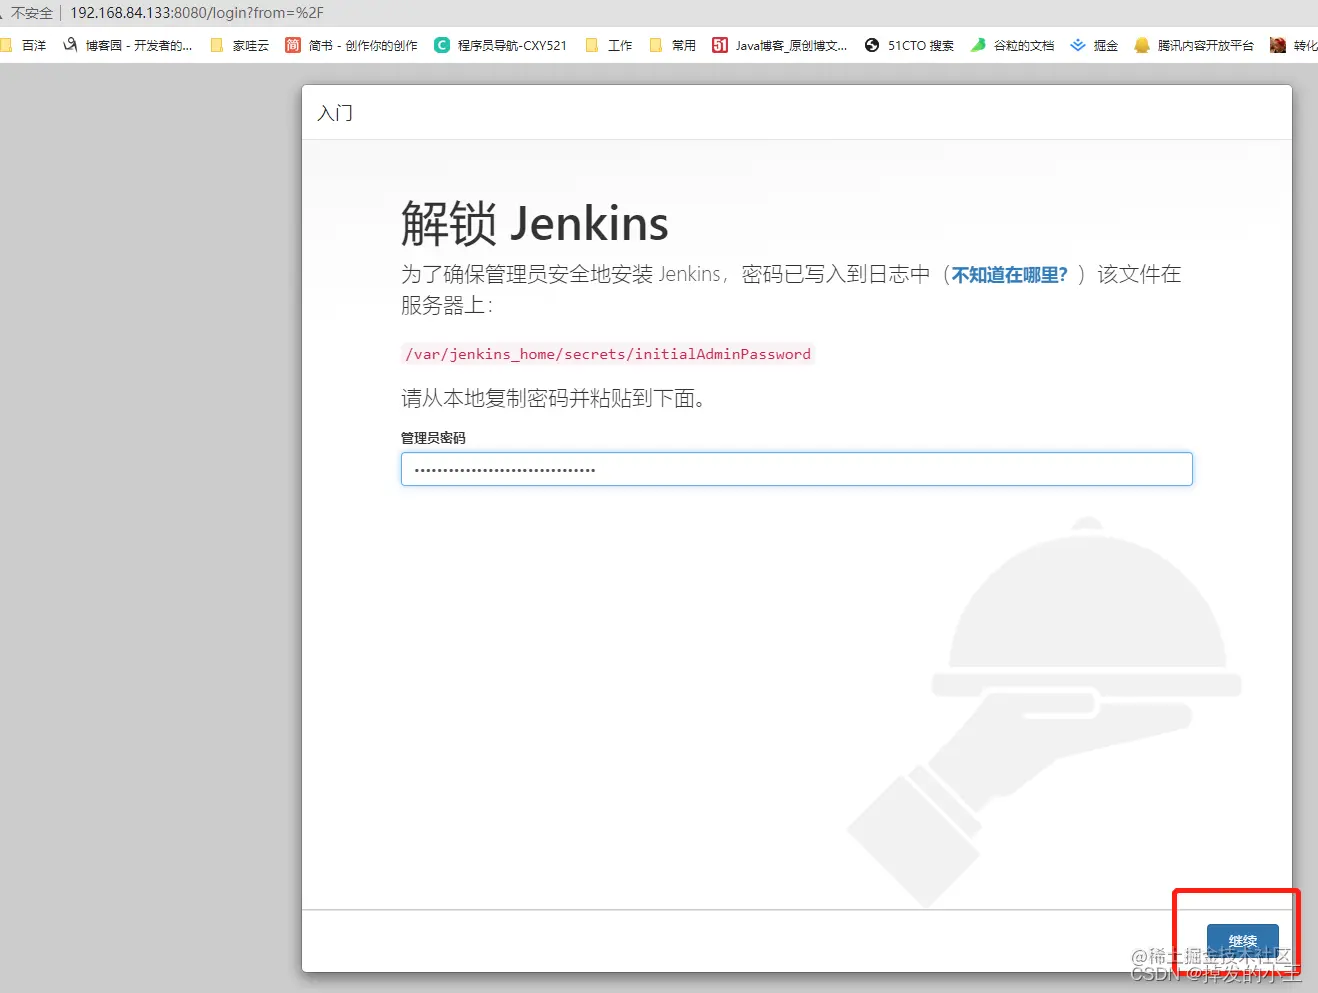
Task: Click the 博客园 developer bookmark icon
Action: click(69, 45)
